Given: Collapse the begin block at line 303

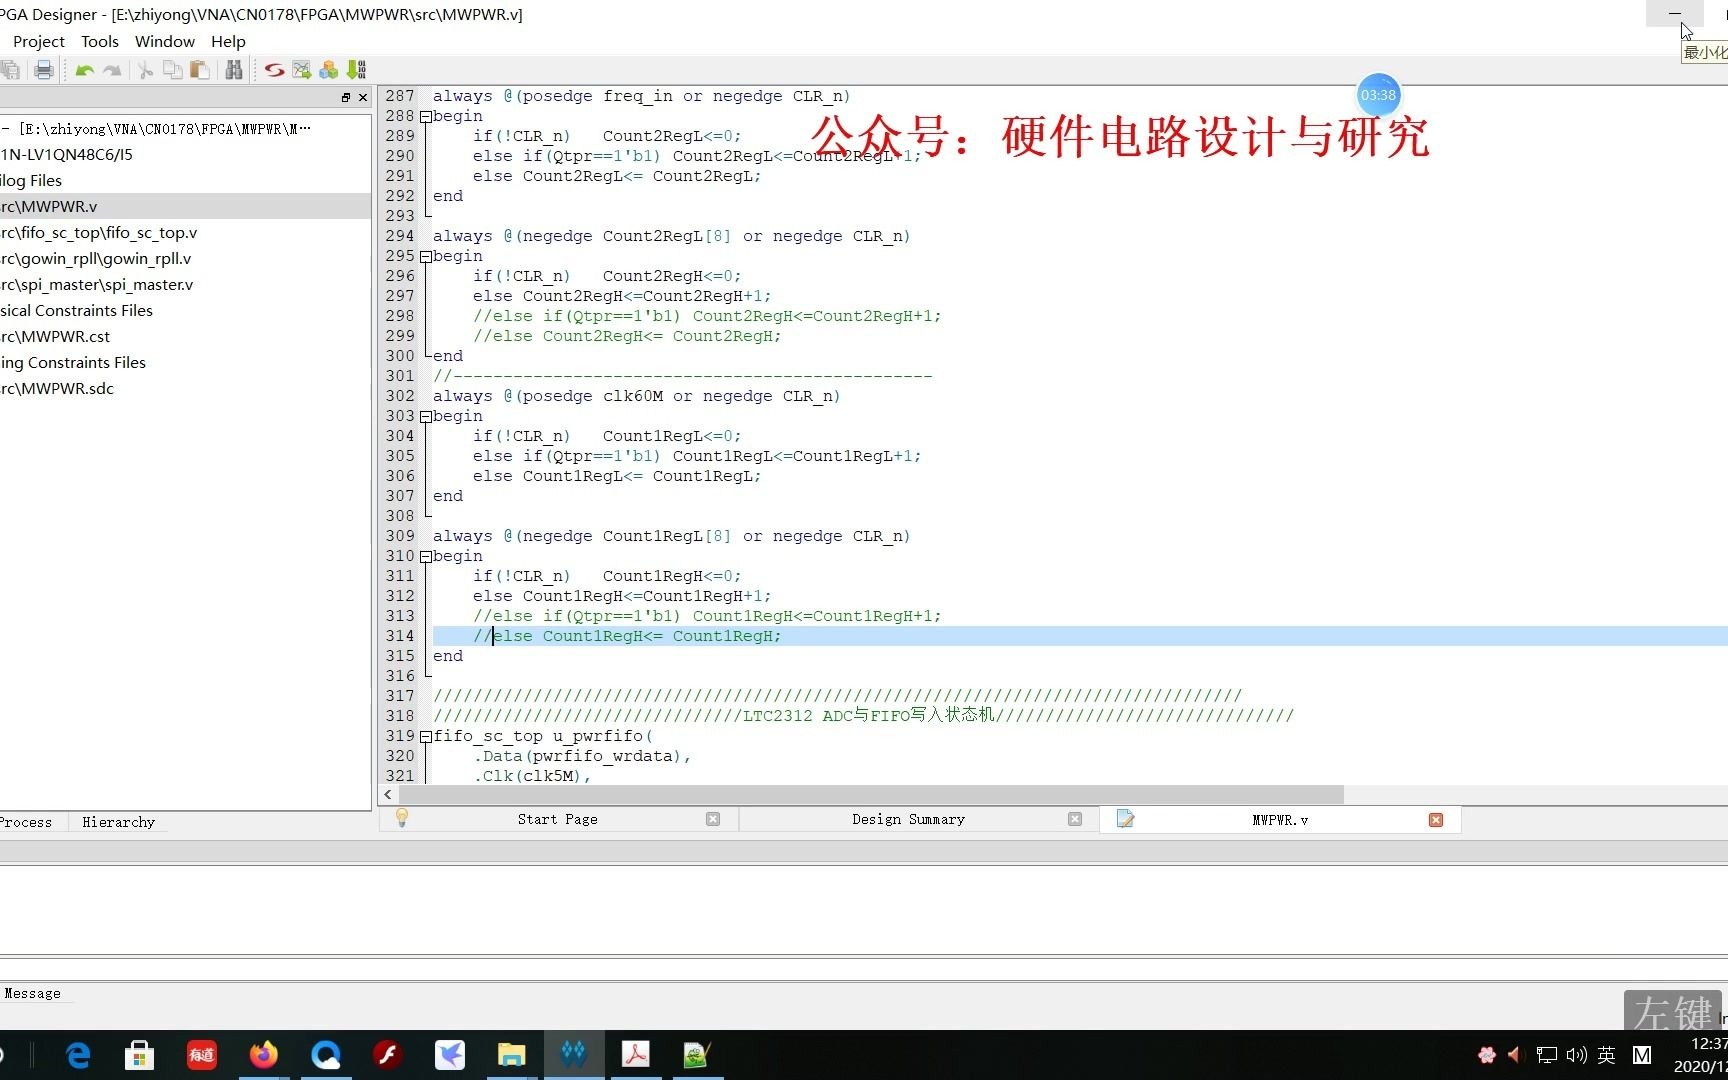Looking at the screenshot, I should click(424, 416).
